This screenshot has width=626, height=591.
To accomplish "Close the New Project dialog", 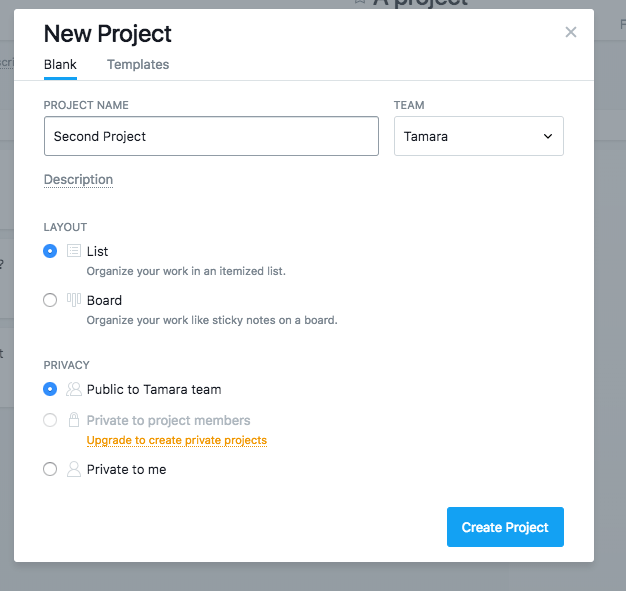I will pos(571,32).
